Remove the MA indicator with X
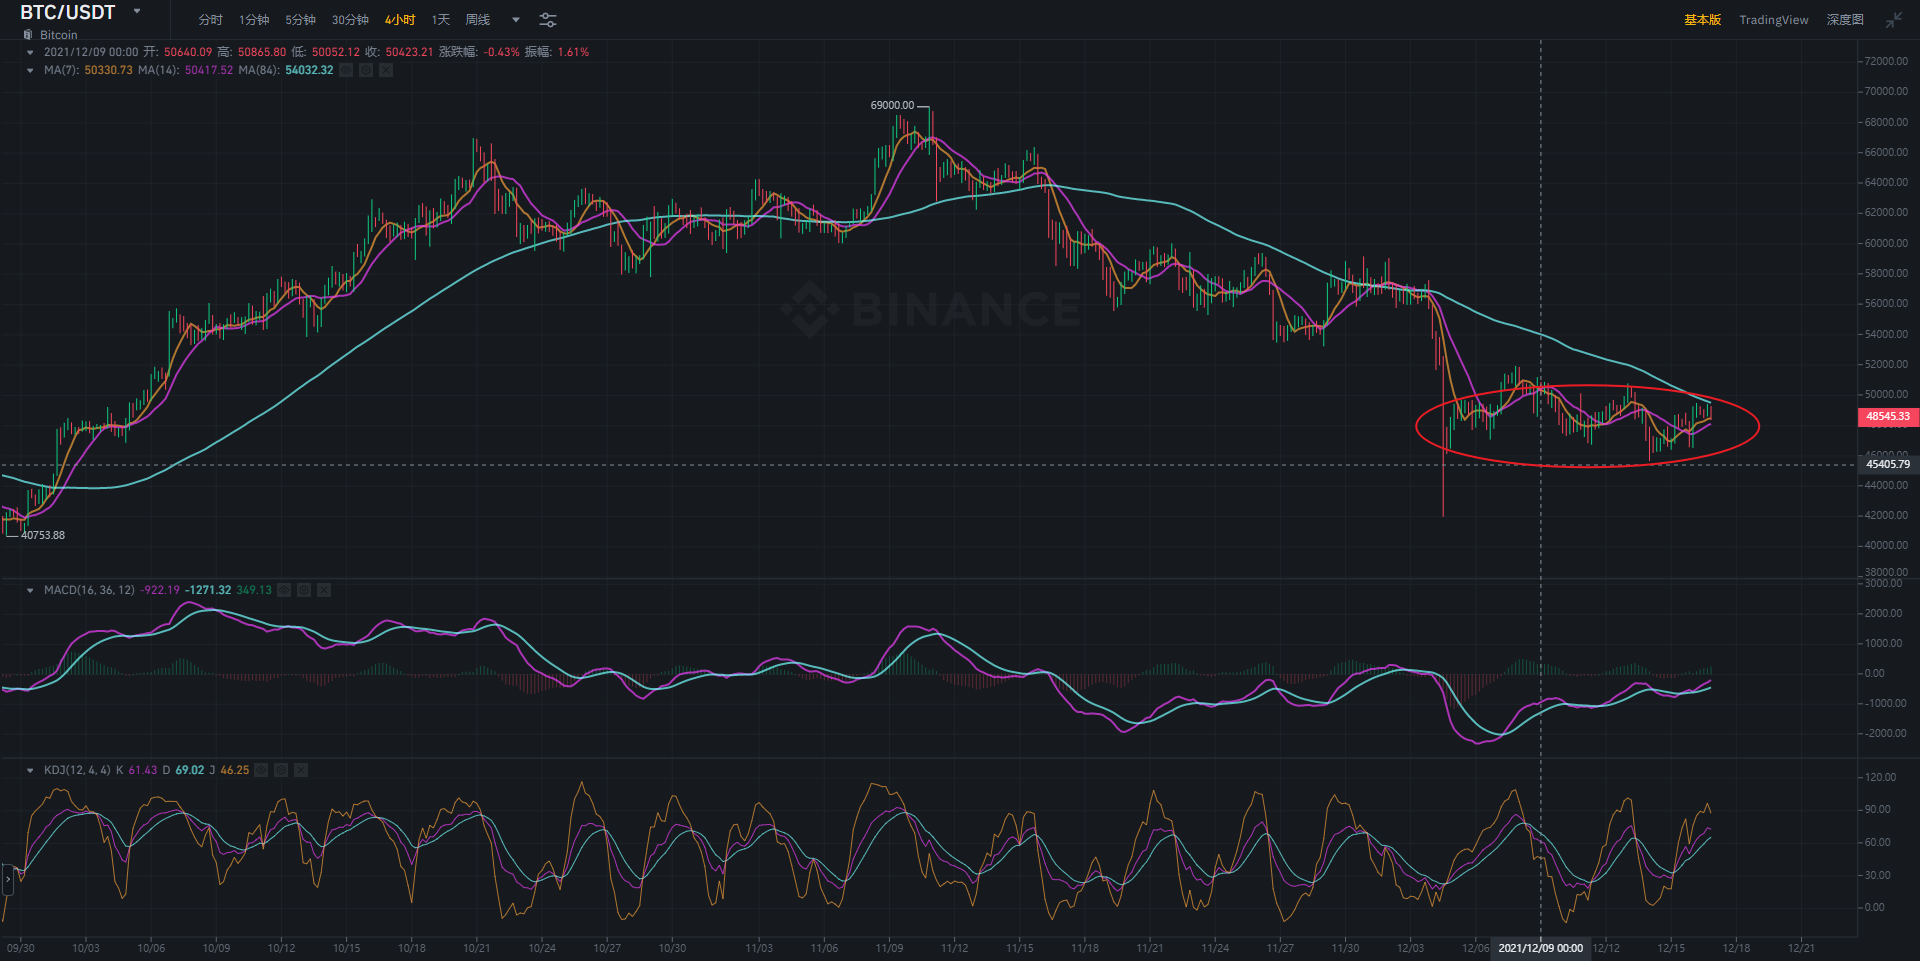Screen dimensions: 1920x961 pyautogui.click(x=386, y=70)
